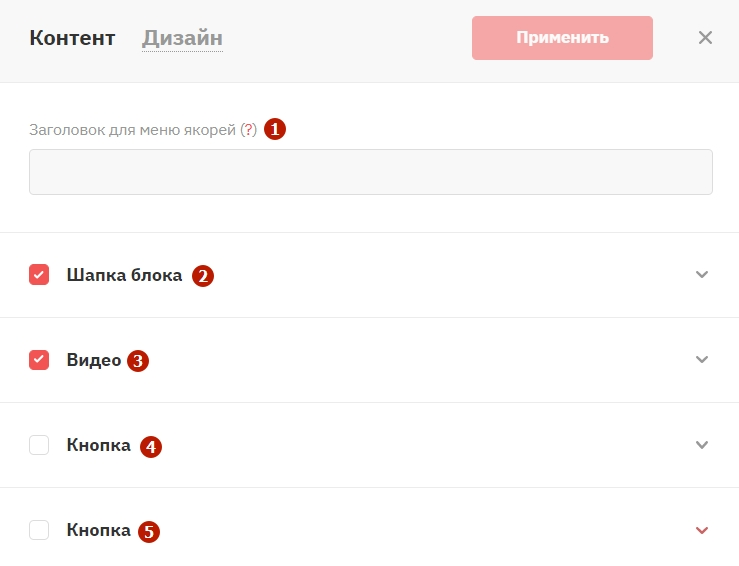
Task: Focus the anchor menu title input field
Action: point(371,172)
